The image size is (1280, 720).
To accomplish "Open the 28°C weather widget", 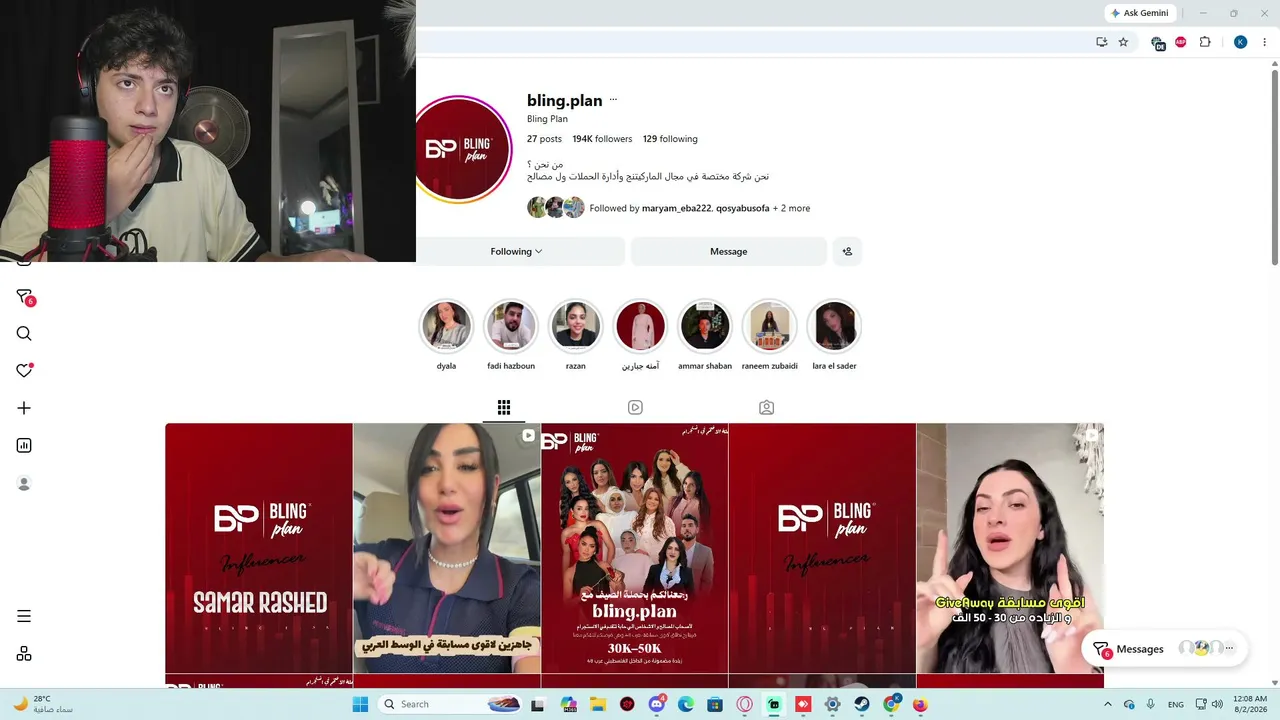I will 42,704.
